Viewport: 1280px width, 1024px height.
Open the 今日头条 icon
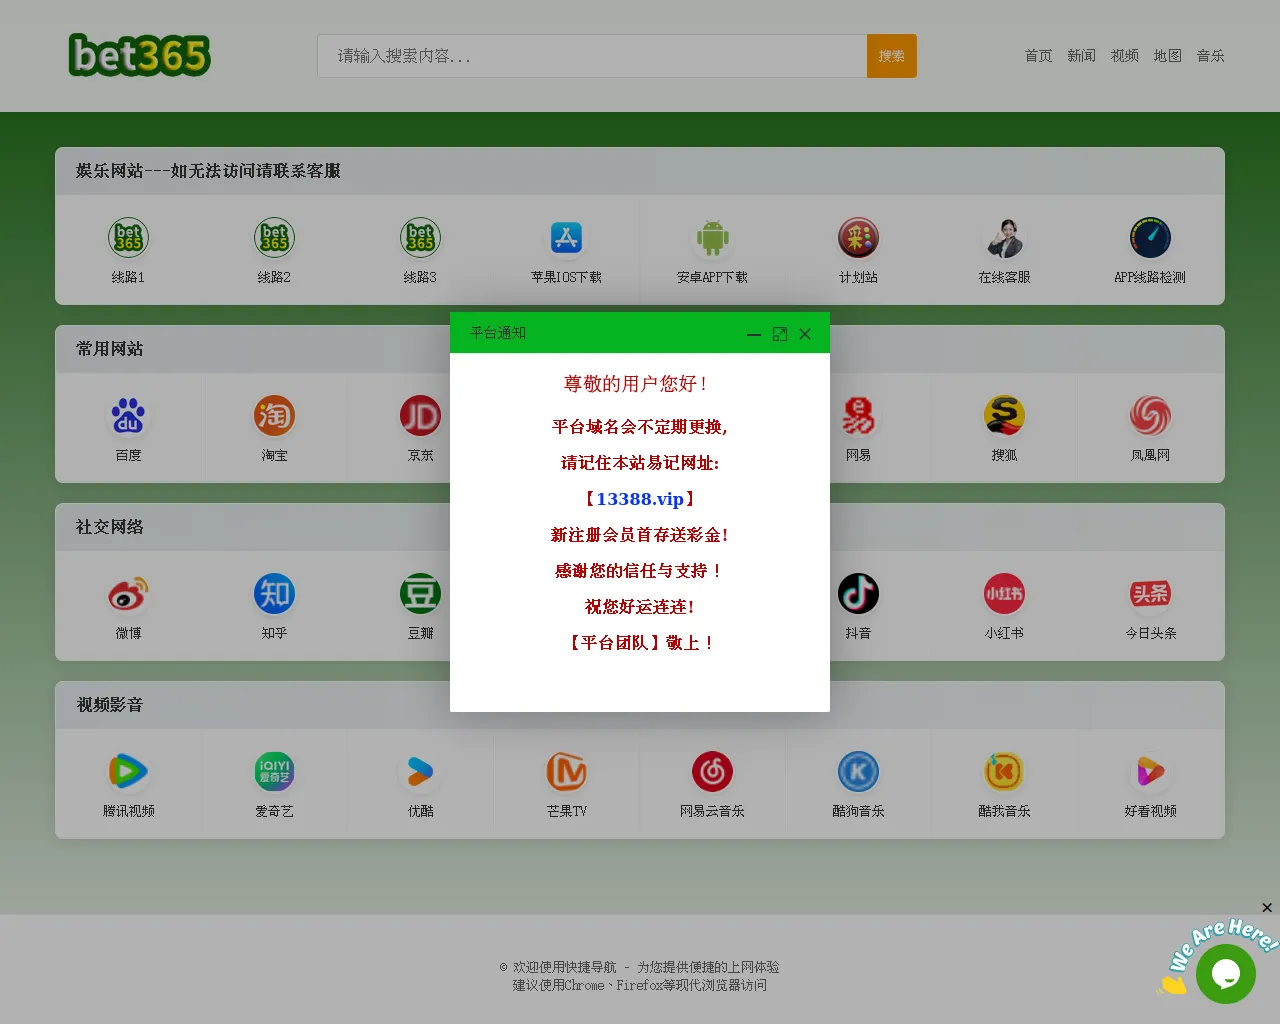(x=1150, y=594)
